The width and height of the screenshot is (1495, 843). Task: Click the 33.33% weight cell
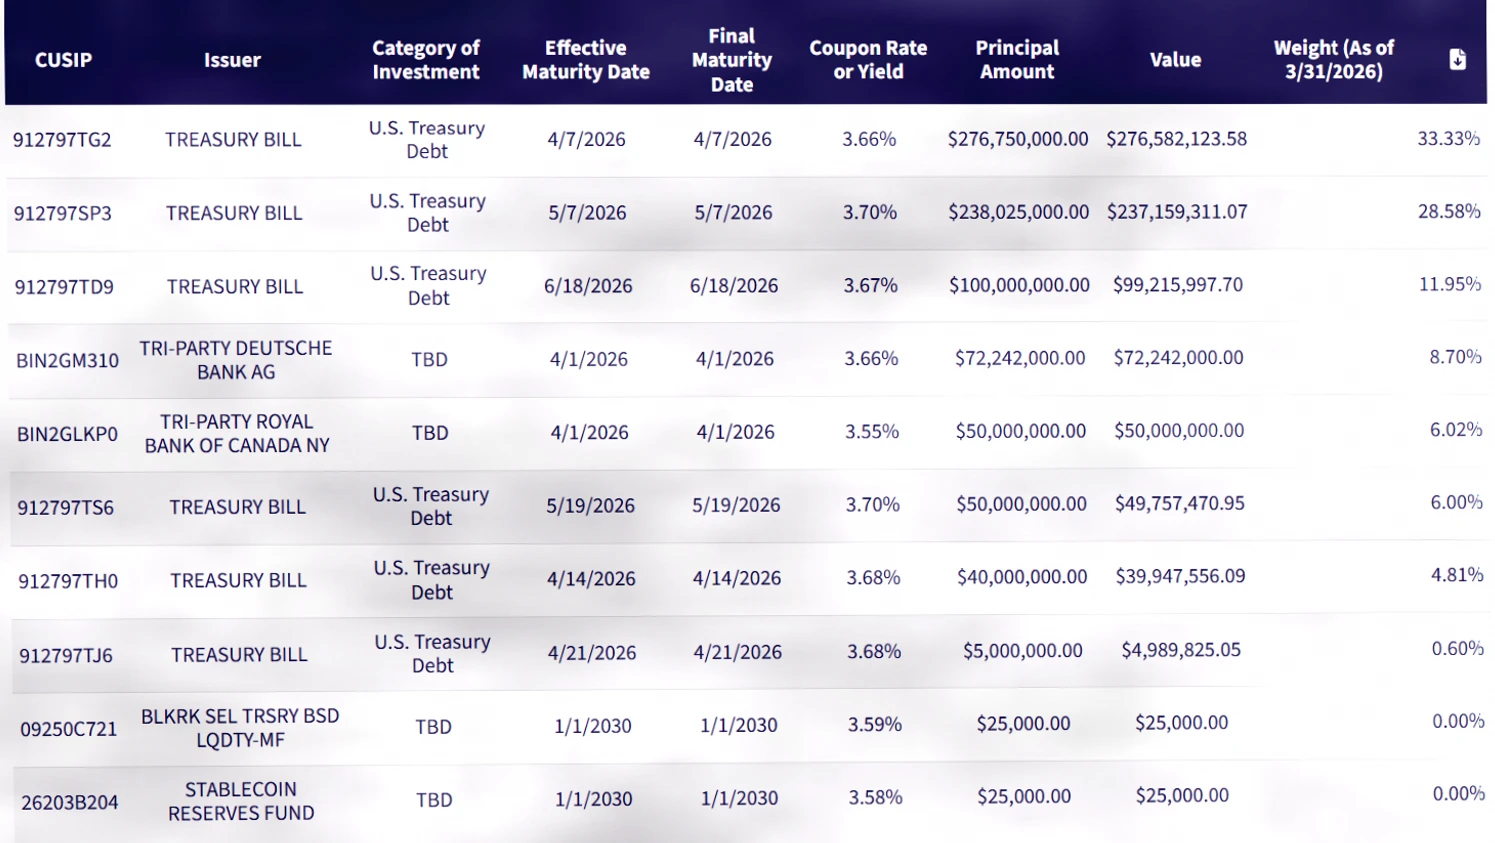[1448, 138]
